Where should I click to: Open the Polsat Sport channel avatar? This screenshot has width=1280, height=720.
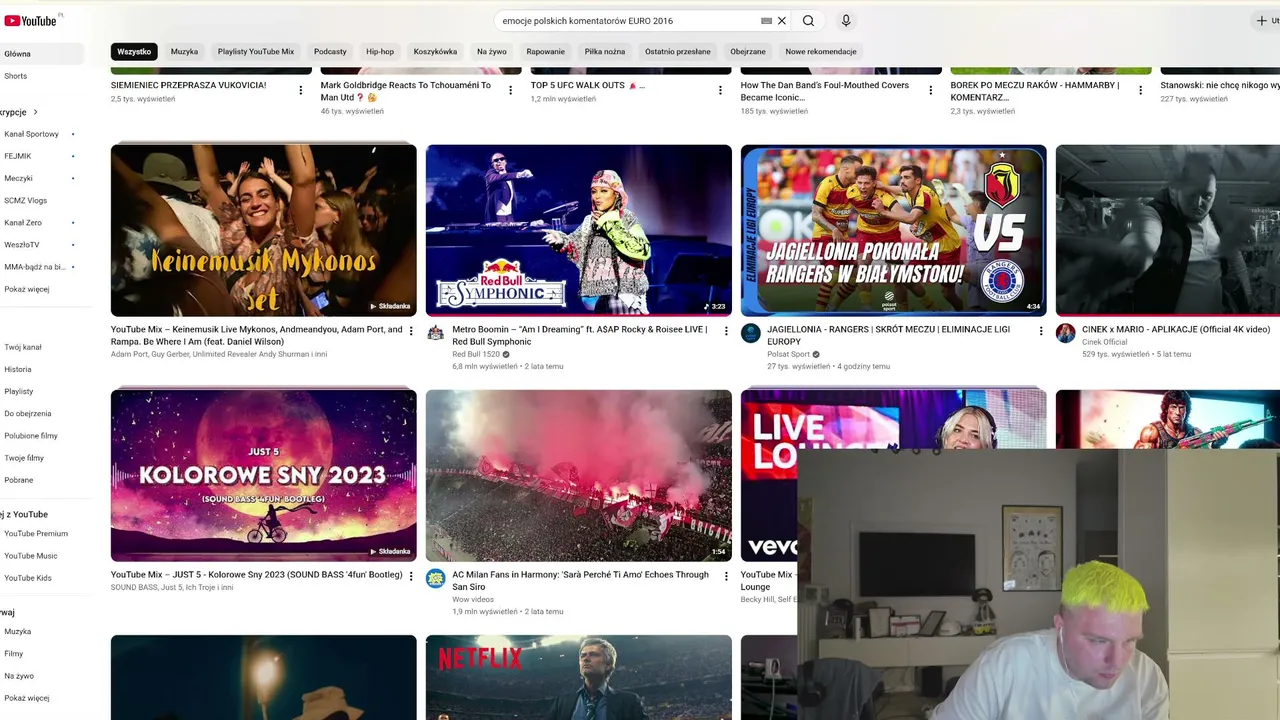750,333
